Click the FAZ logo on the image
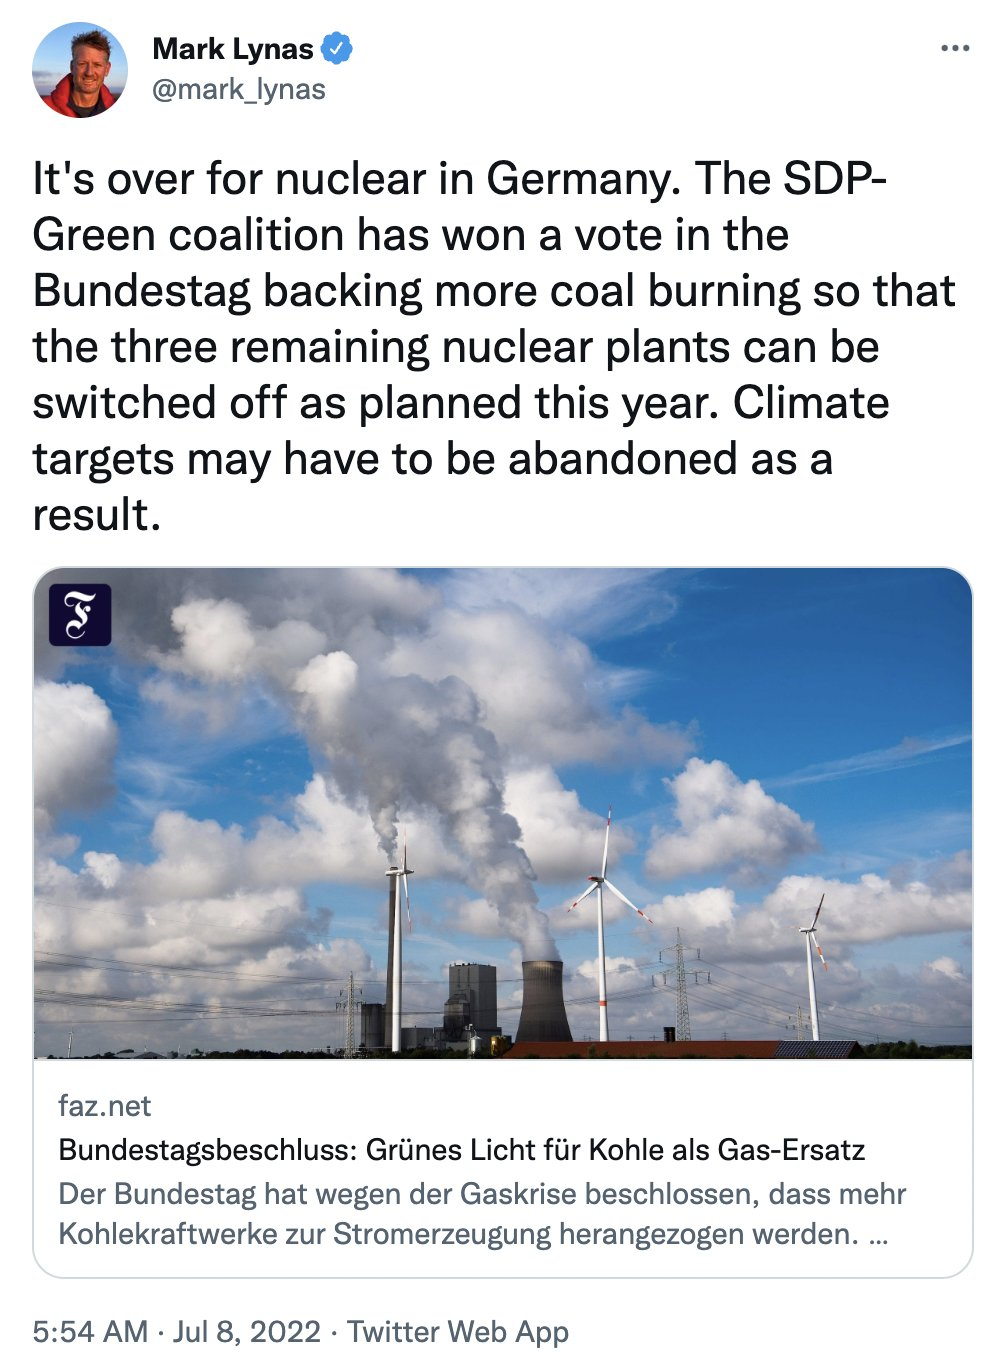Image resolution: width=1000 pixels, height=1364 pixels. tap(80, 614)
